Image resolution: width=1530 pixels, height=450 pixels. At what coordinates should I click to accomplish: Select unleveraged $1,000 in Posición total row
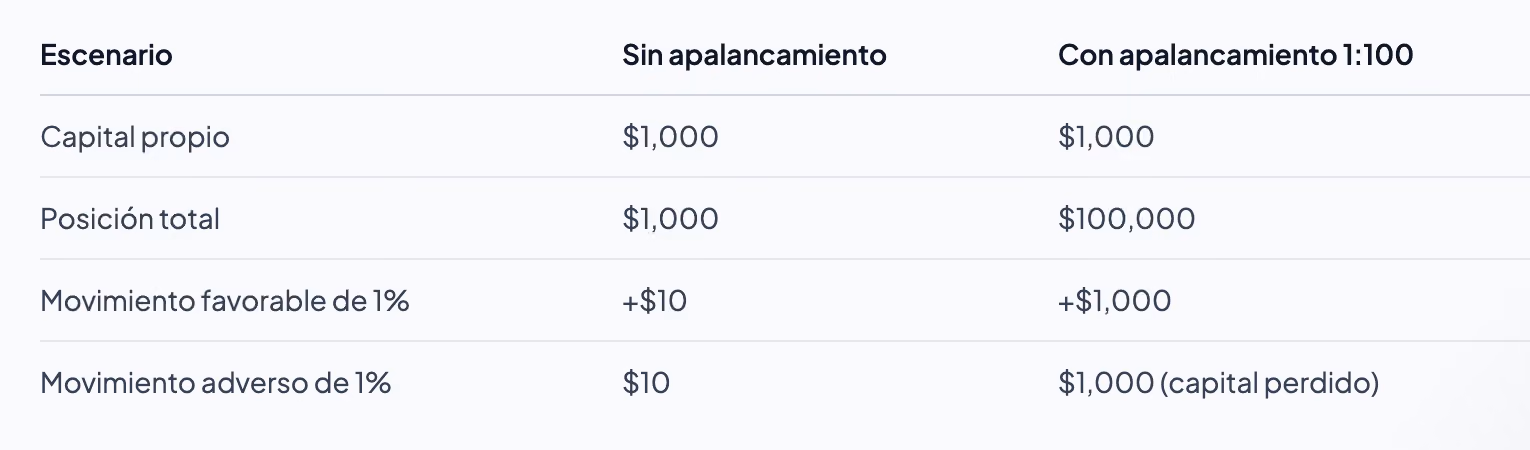pos(670,219)
